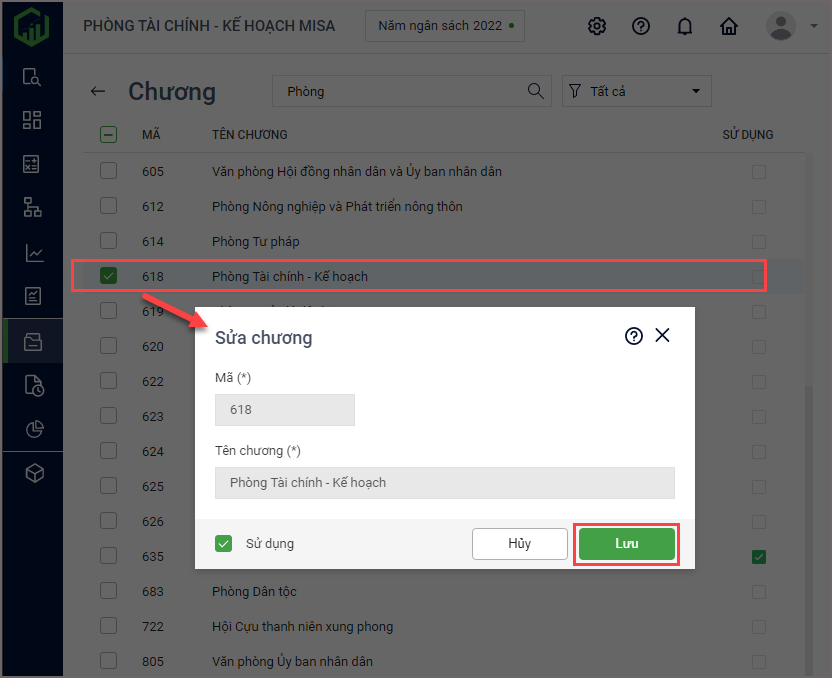Image resolution: width=832 pixels, height=678 pixels.
Task: Click the back arrow beside Chương
Action: (98, 91)
